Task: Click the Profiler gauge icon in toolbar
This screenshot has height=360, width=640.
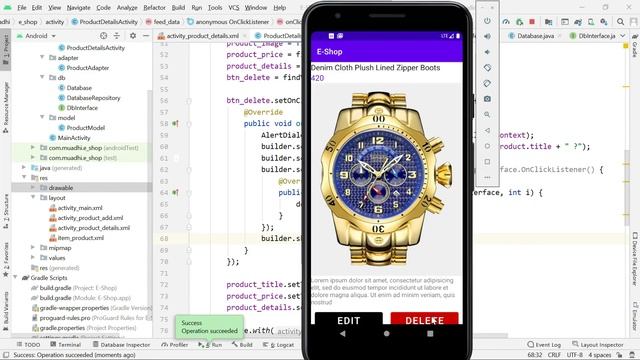Action: [x=506, y=22]
